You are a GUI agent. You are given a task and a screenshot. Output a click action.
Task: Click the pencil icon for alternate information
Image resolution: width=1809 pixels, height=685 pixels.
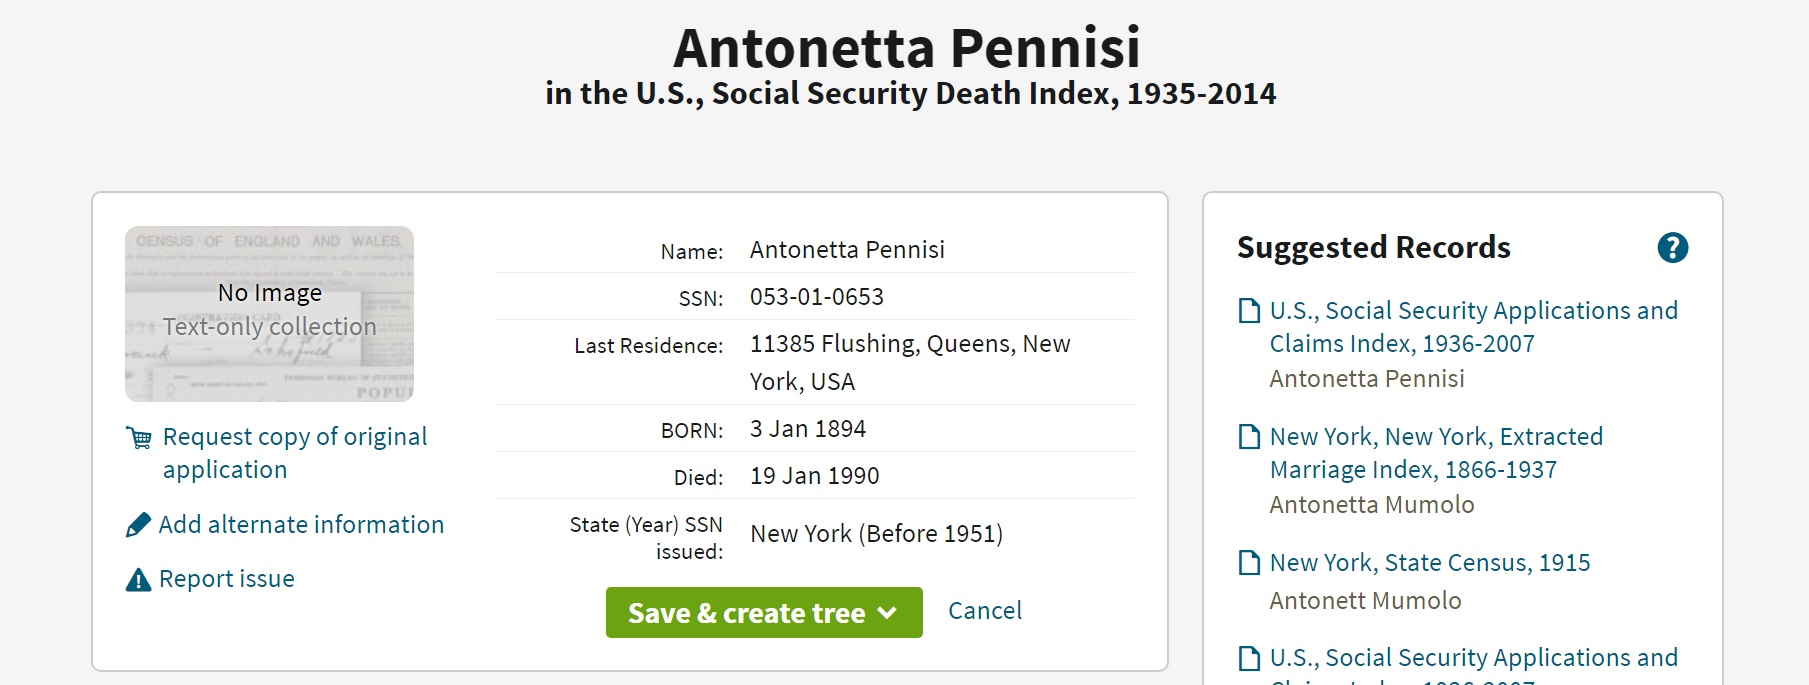point(139,525)
